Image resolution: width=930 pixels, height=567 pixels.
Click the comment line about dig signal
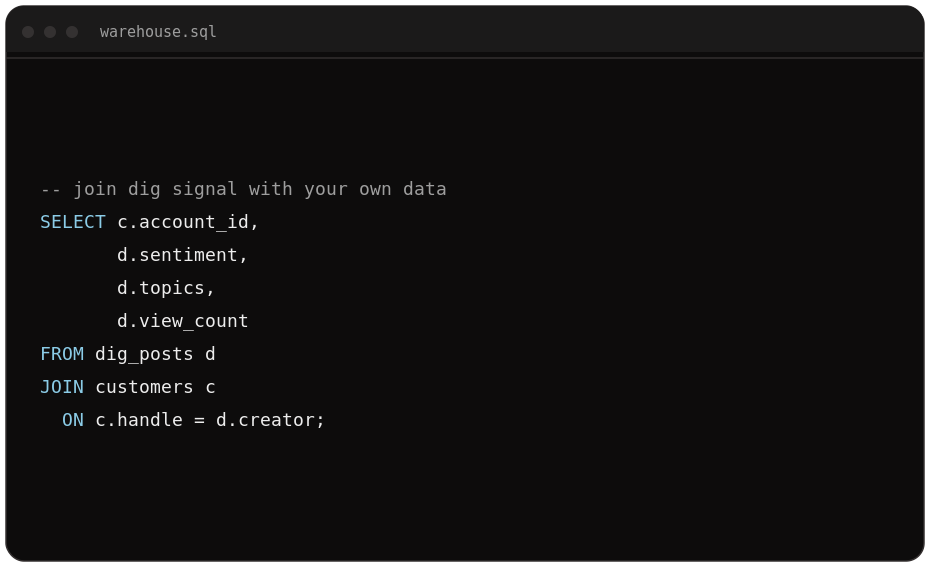[x=243, y=189]
